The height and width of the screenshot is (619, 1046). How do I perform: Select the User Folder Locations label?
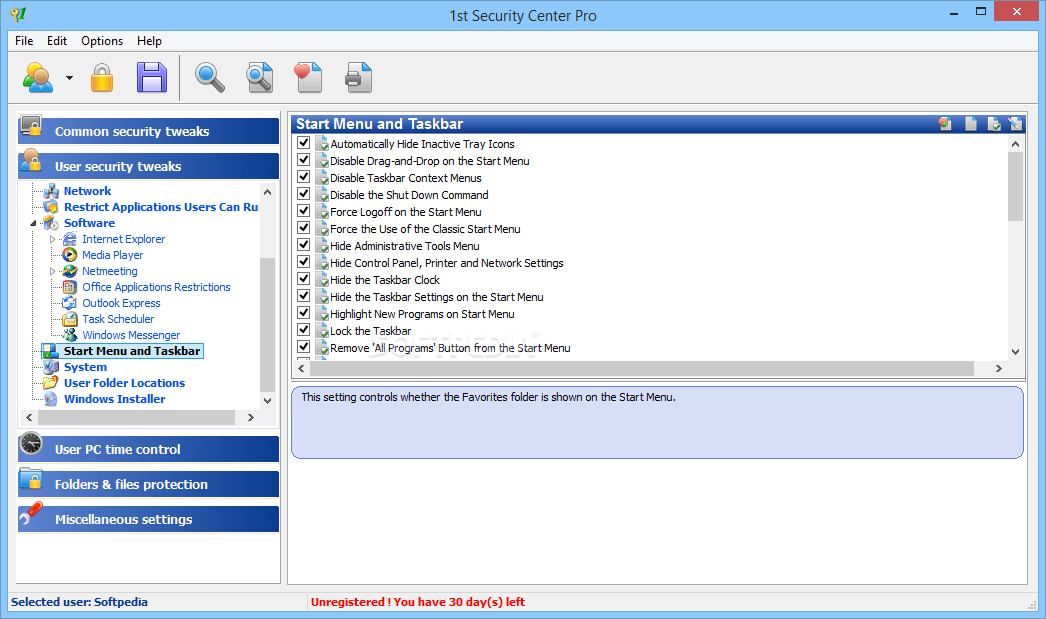[x=125, y=383]
